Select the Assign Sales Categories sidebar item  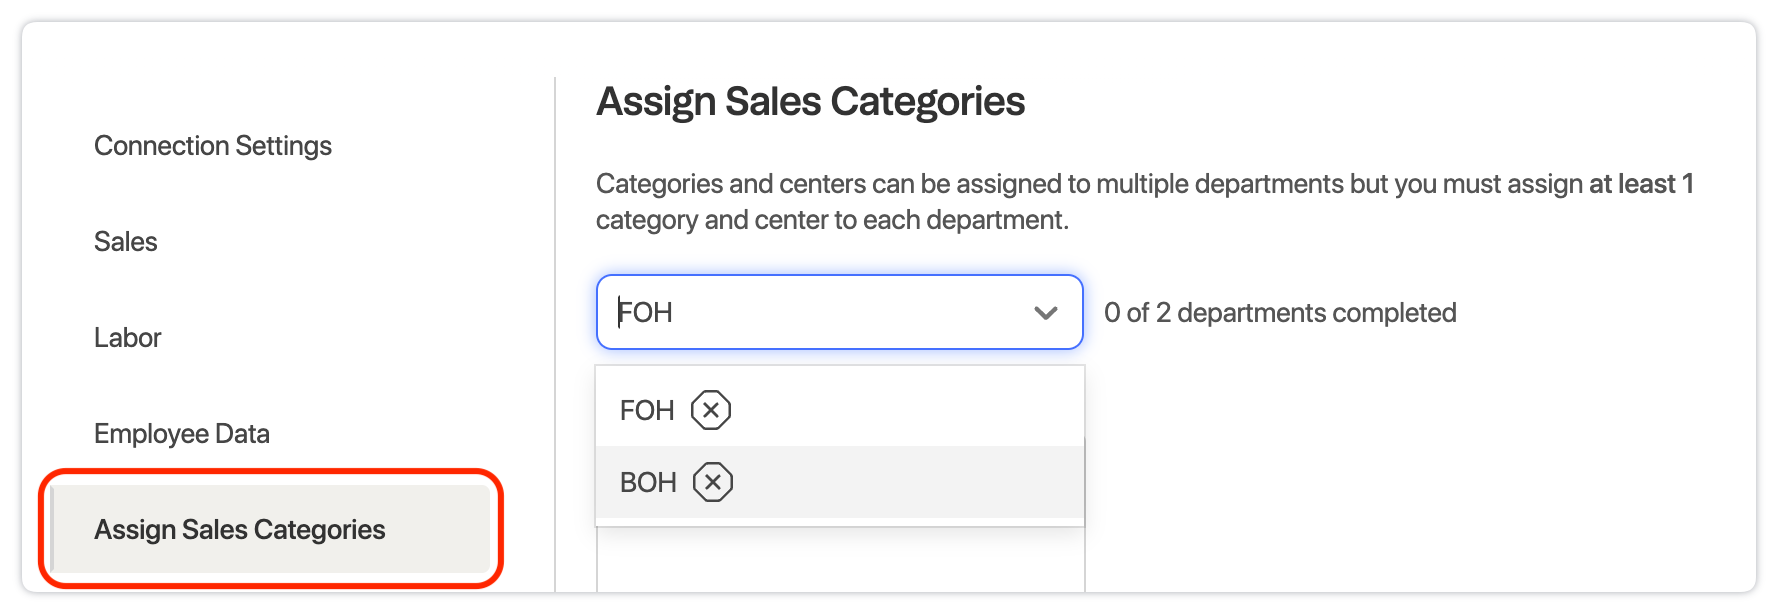(x=271, y=529)
